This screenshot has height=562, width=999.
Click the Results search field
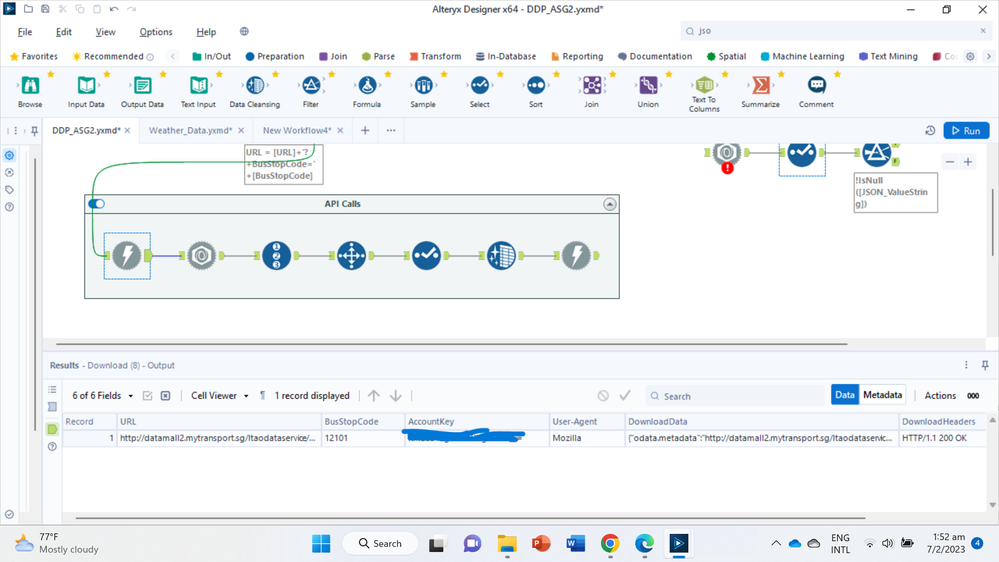(x=735, y=396)
